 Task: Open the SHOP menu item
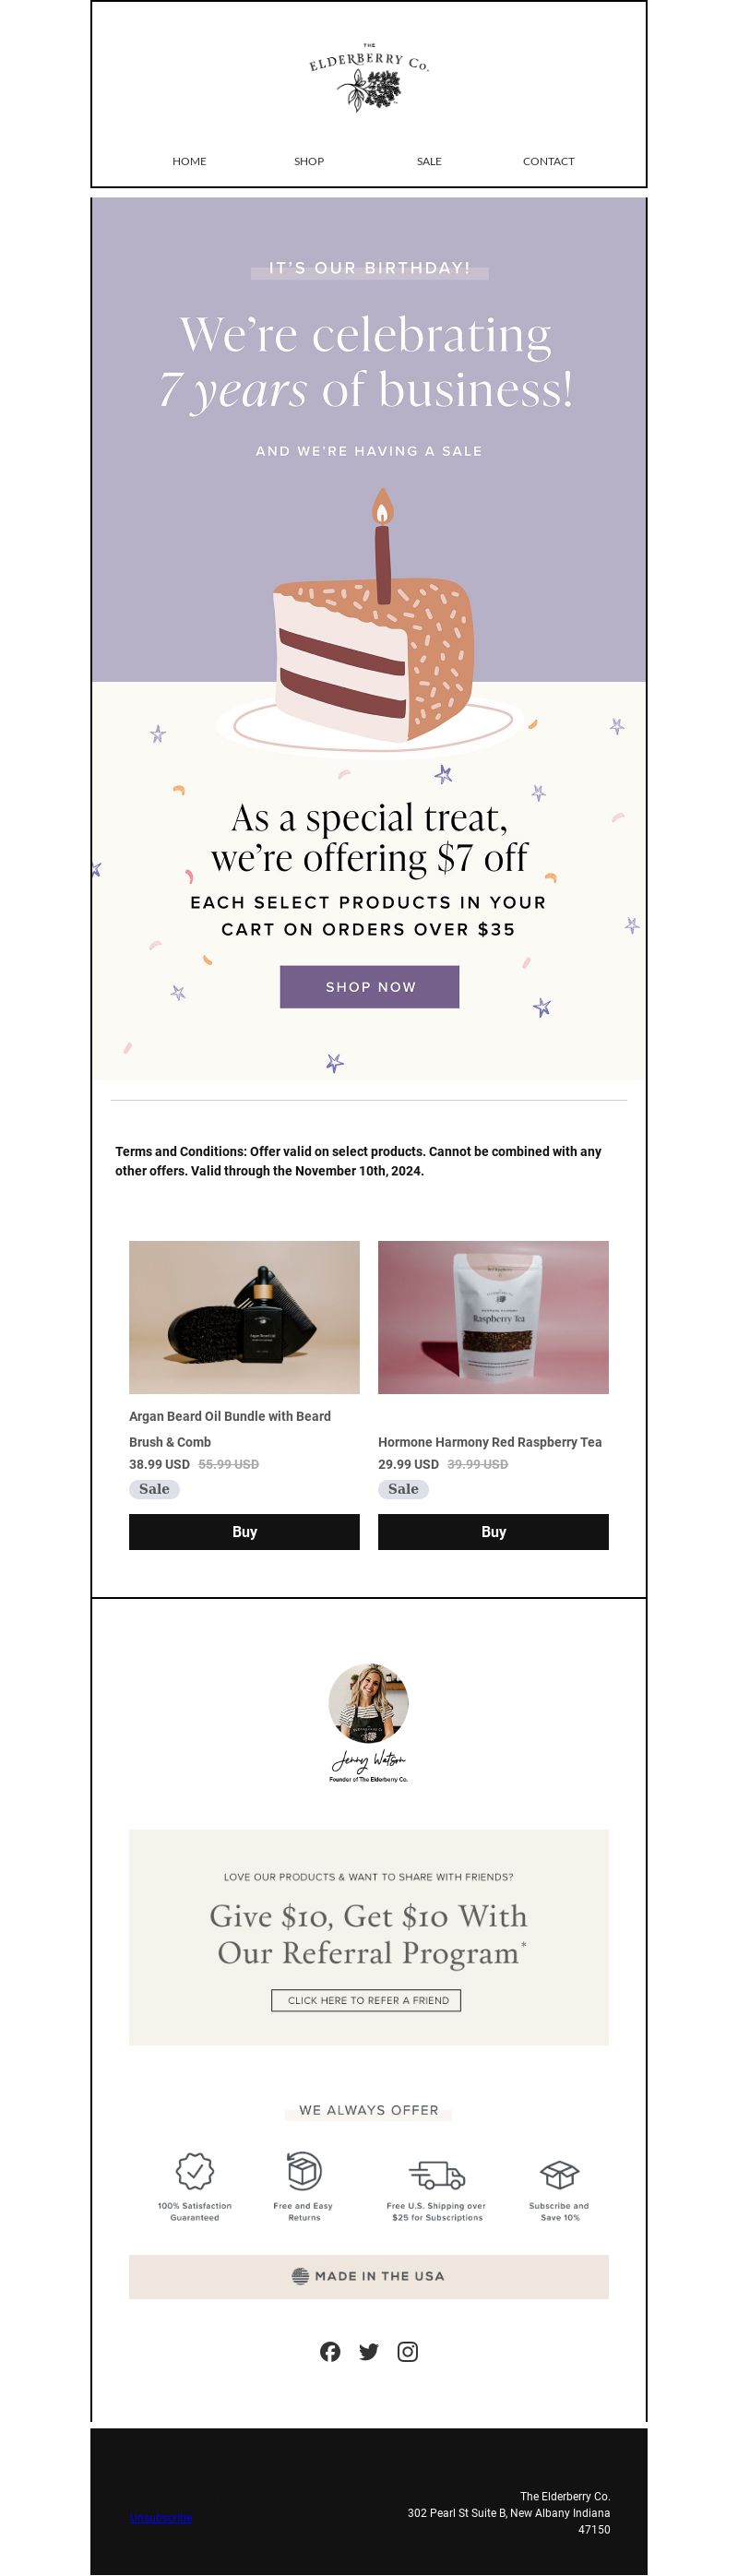coord(309,161)
